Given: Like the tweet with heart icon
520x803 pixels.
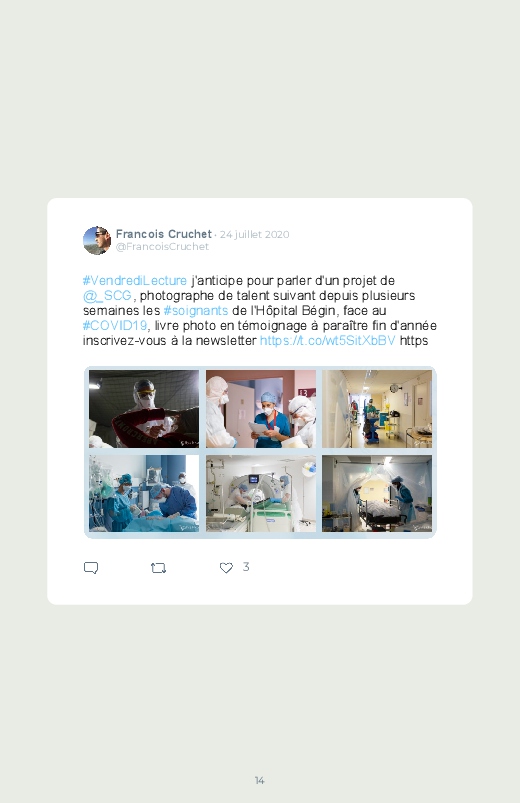Looking at the screenshot, I should pyautogui.click(x=226, y=567).
